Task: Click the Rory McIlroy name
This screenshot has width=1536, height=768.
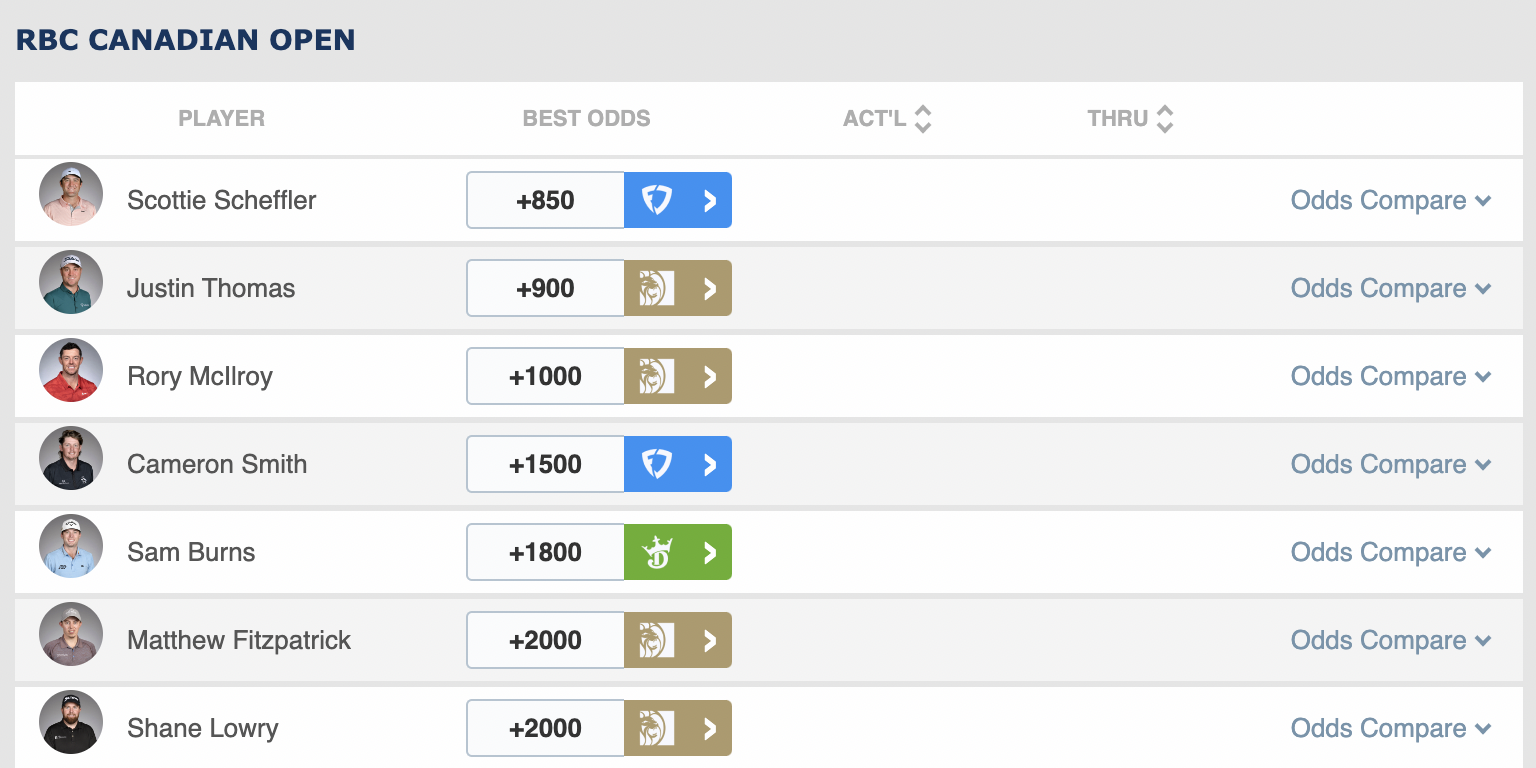Action: (200, 376)
